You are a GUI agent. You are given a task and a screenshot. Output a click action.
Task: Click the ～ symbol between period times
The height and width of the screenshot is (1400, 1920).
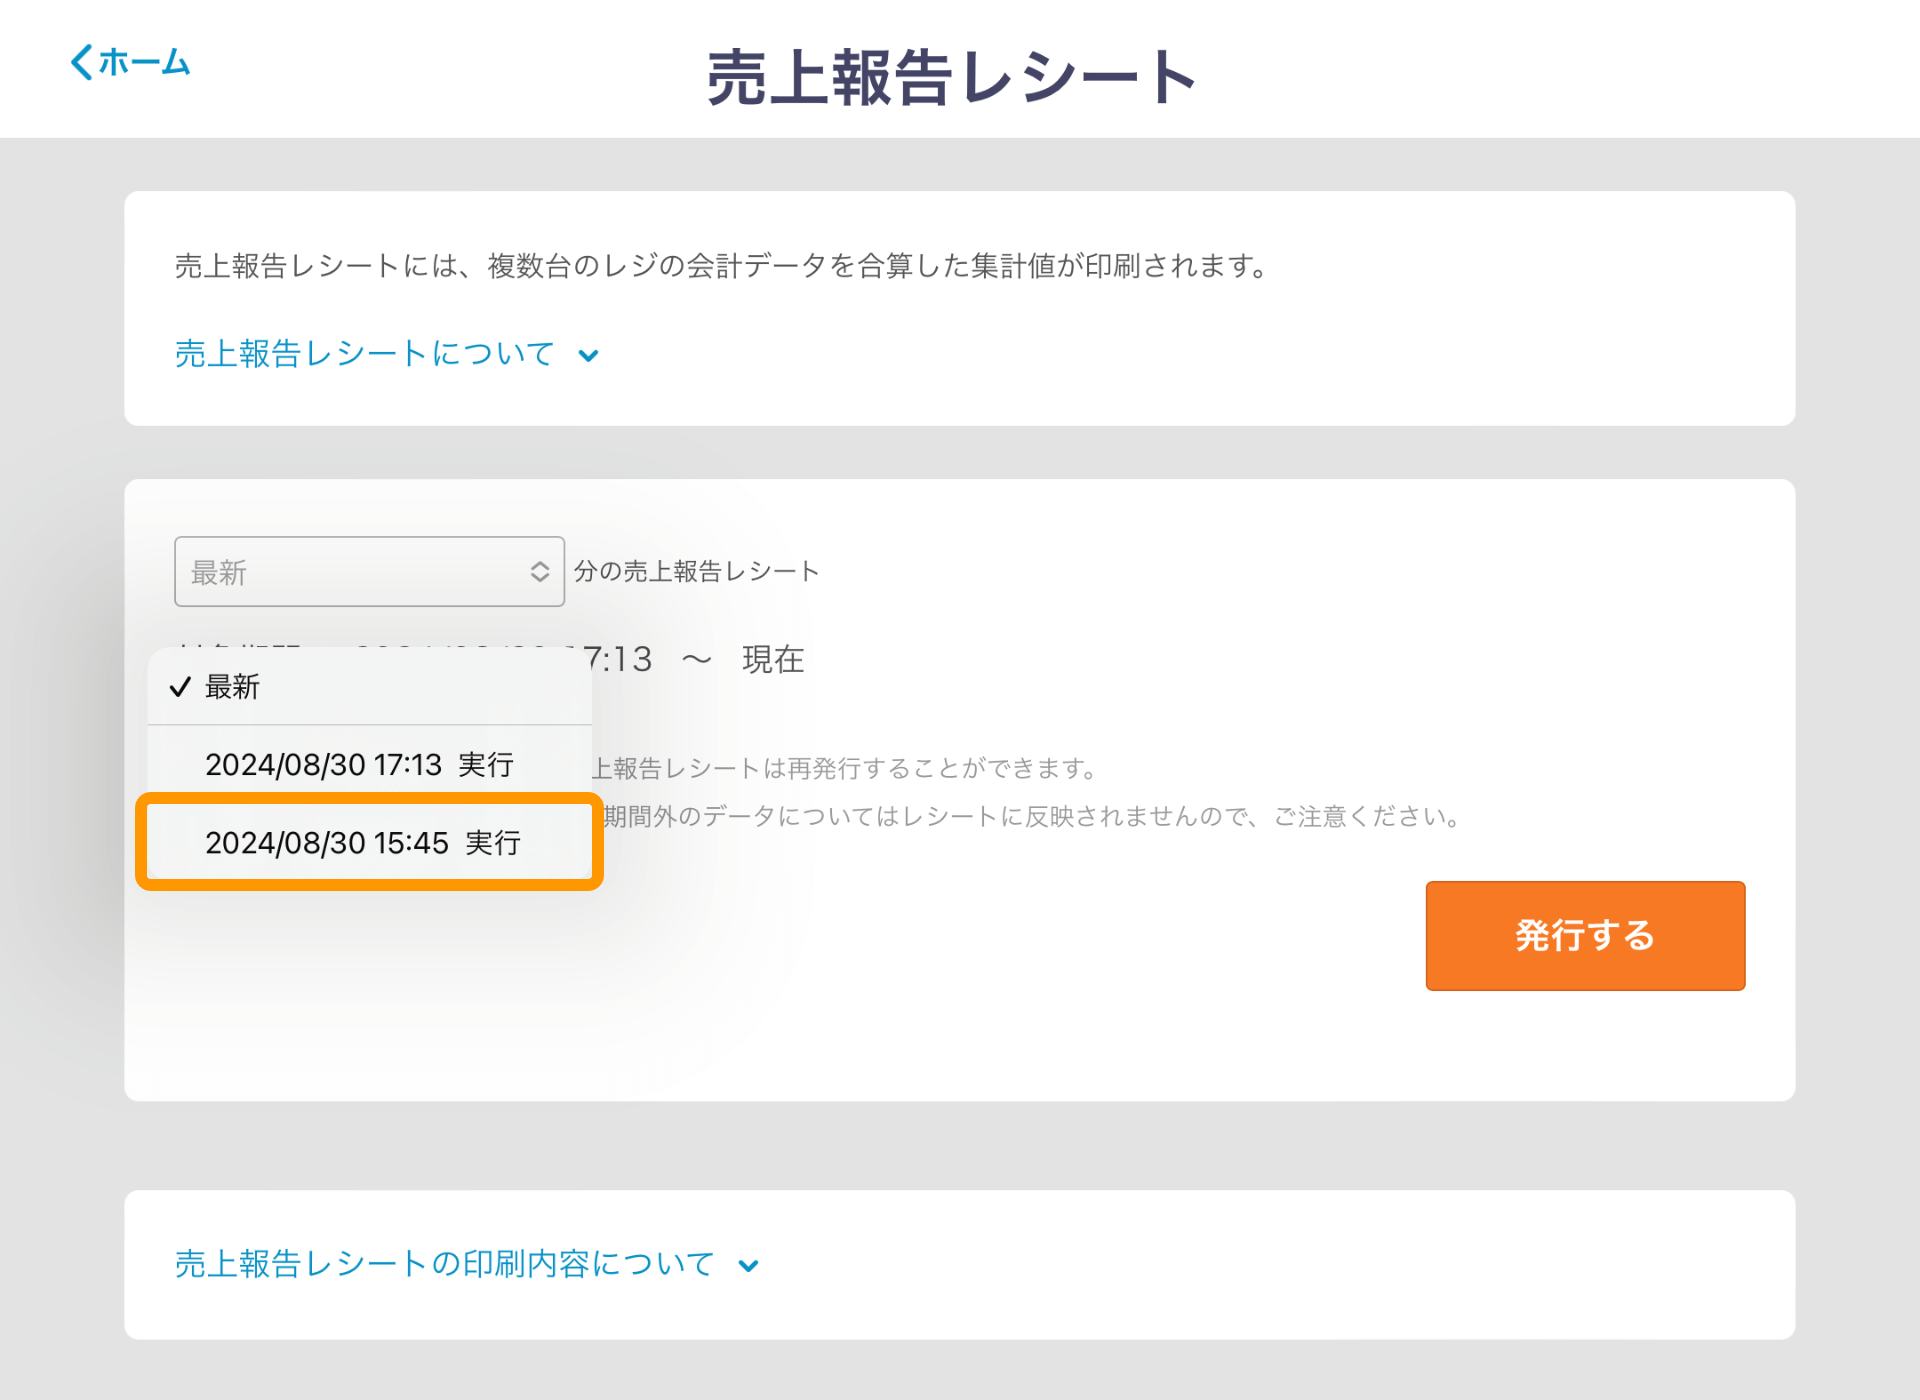coord(696,659)
